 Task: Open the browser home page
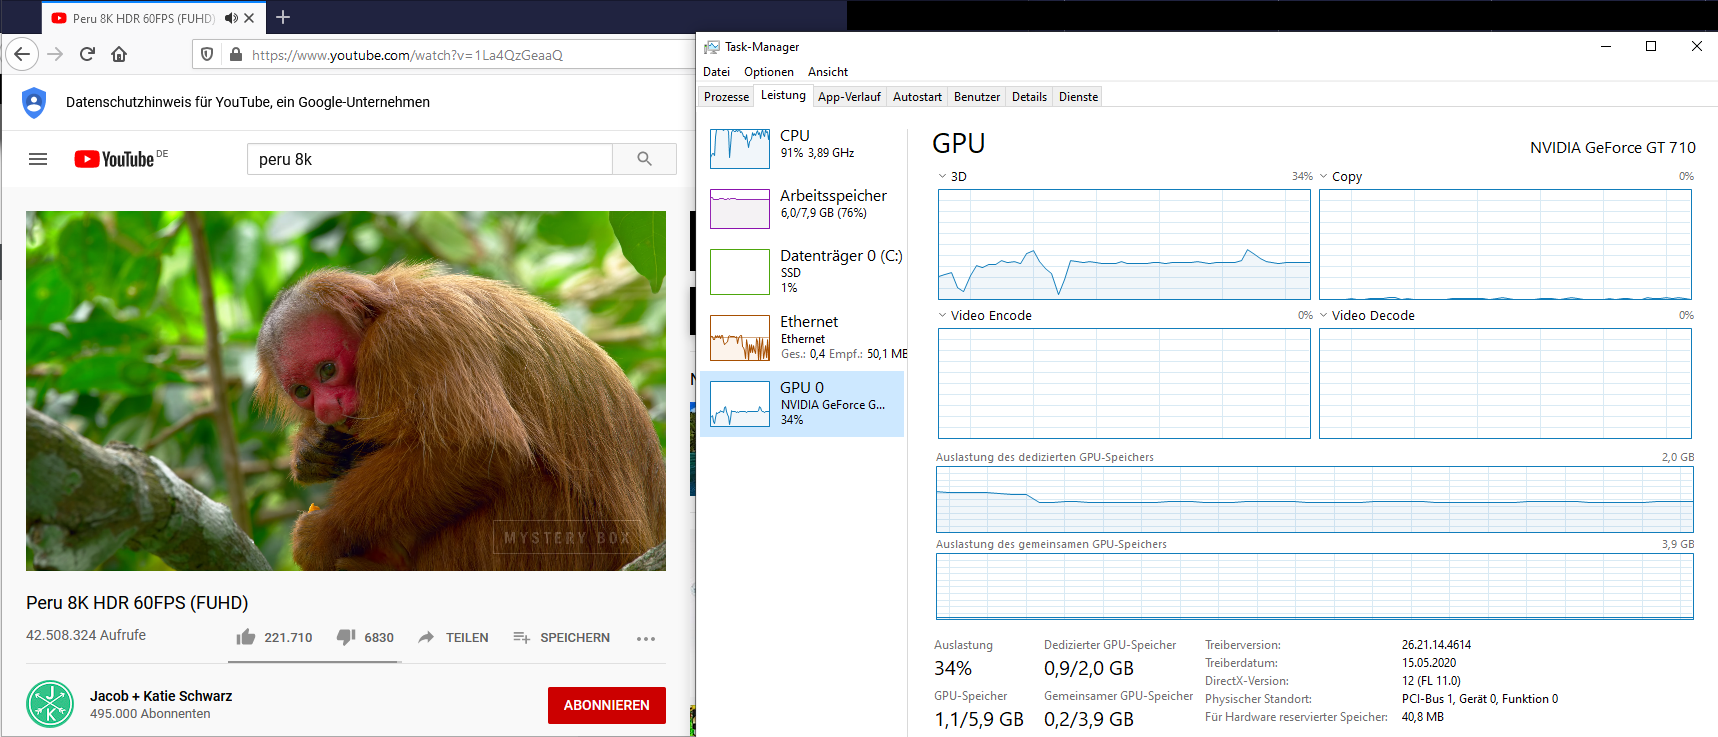coord(119,54)
